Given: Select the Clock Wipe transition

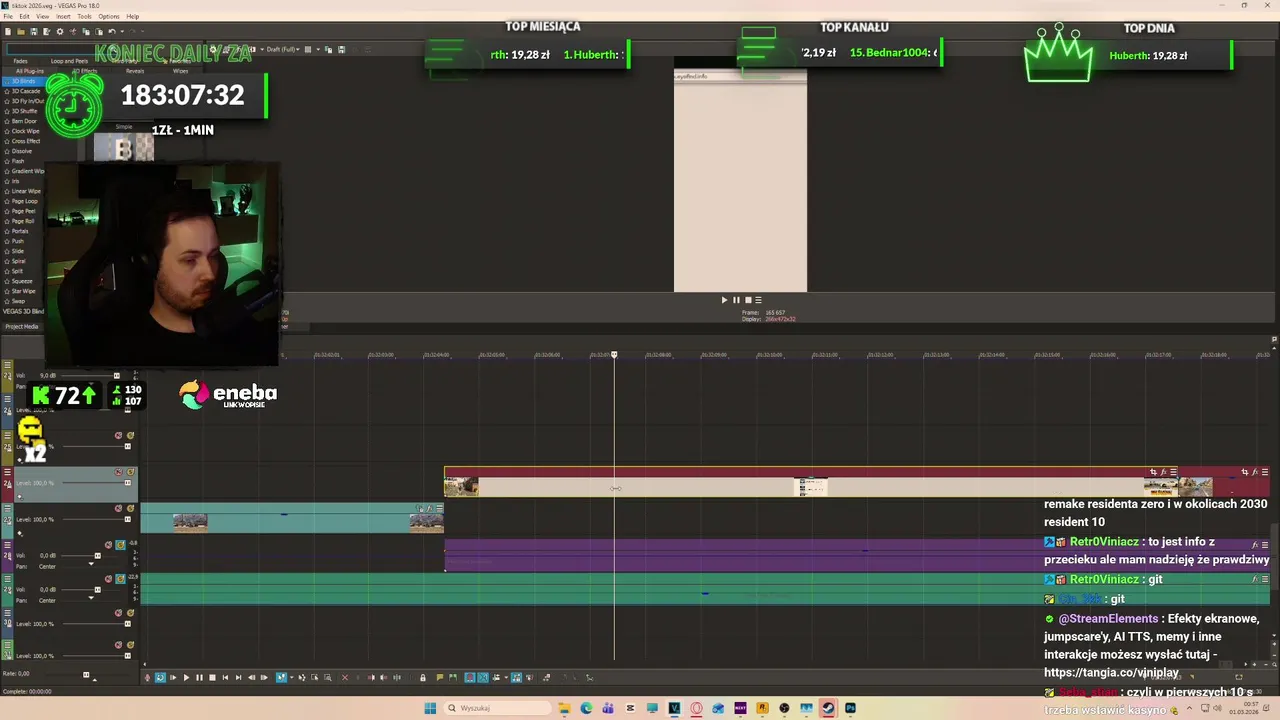Looking at the screenshot, I should [25, 131].
